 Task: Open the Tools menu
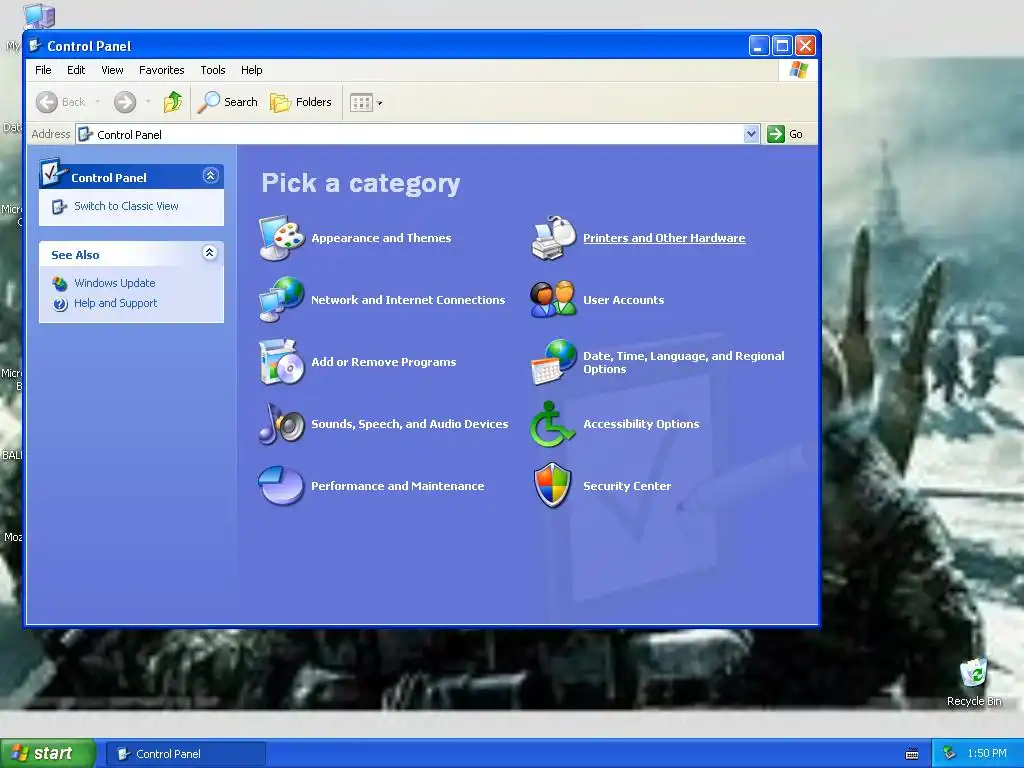pyautogui.click(x=213, y=70)
